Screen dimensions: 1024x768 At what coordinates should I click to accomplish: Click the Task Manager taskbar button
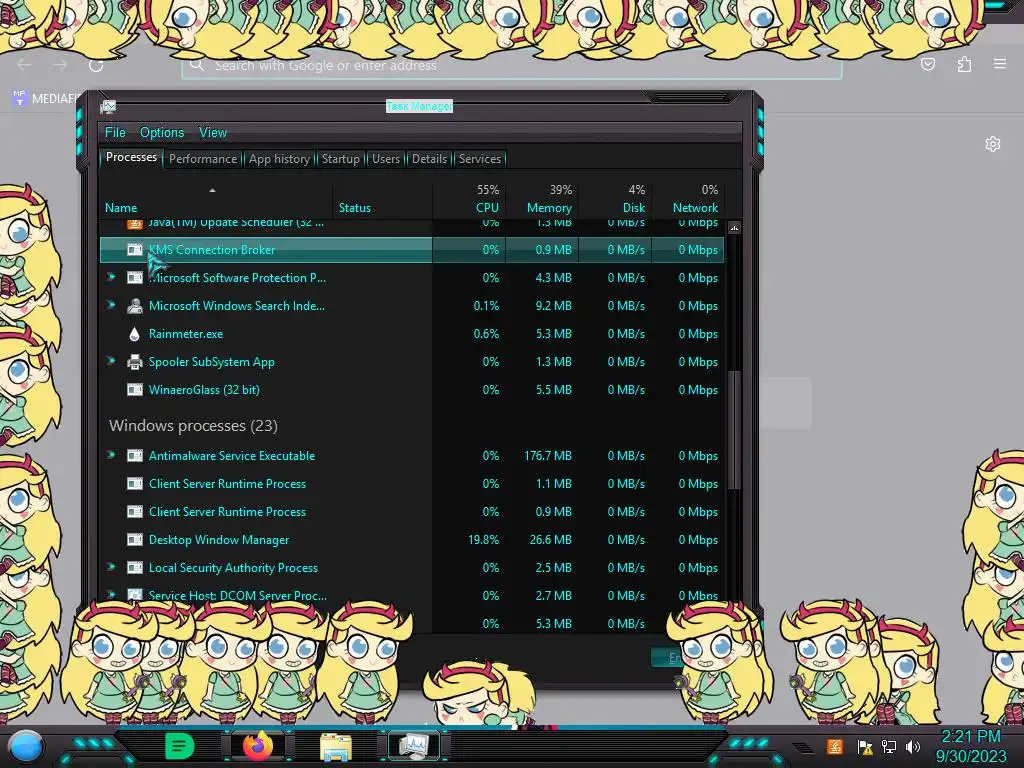tap(414, 745)
